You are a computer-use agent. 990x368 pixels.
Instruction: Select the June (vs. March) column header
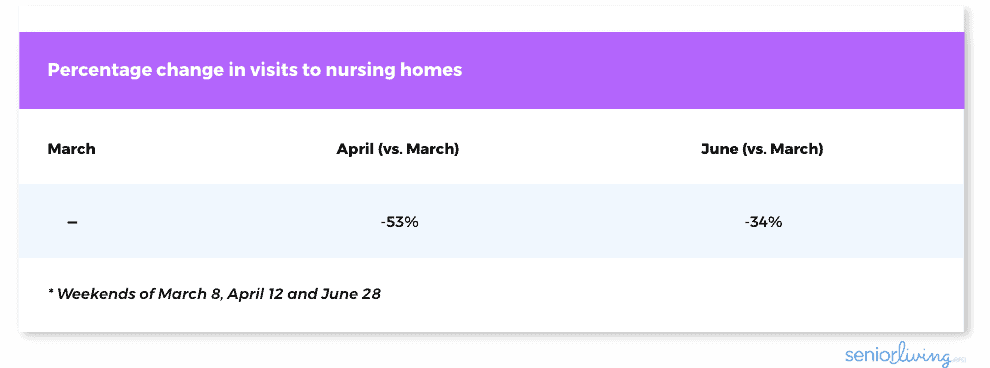click(761, 150)
